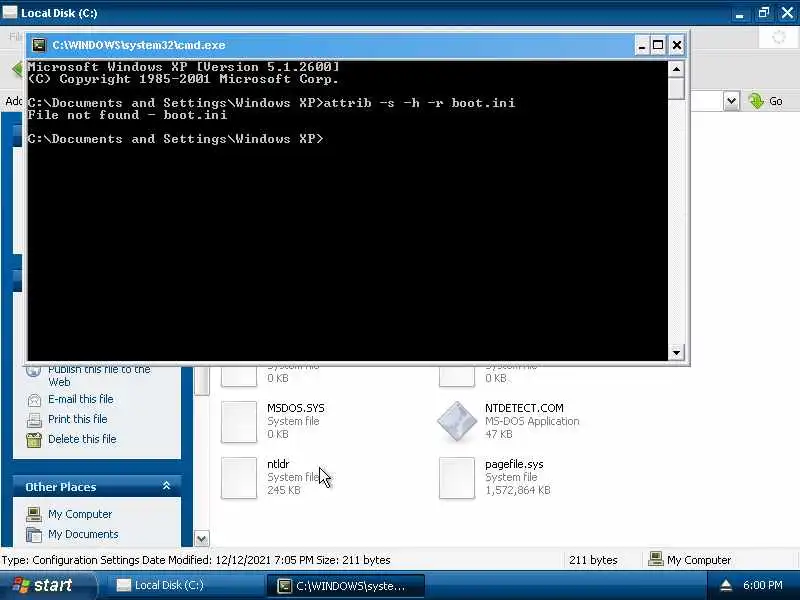Click E-mail this file link
The height and width of the screenshot is (600, 800).
(81, 399)
